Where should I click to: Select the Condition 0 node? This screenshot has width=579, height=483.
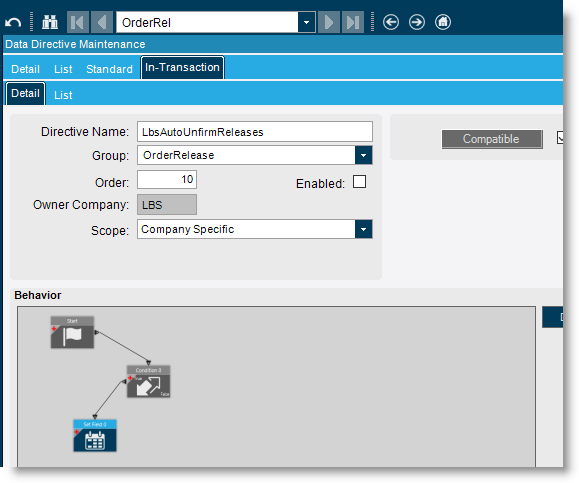click(148, 381)
